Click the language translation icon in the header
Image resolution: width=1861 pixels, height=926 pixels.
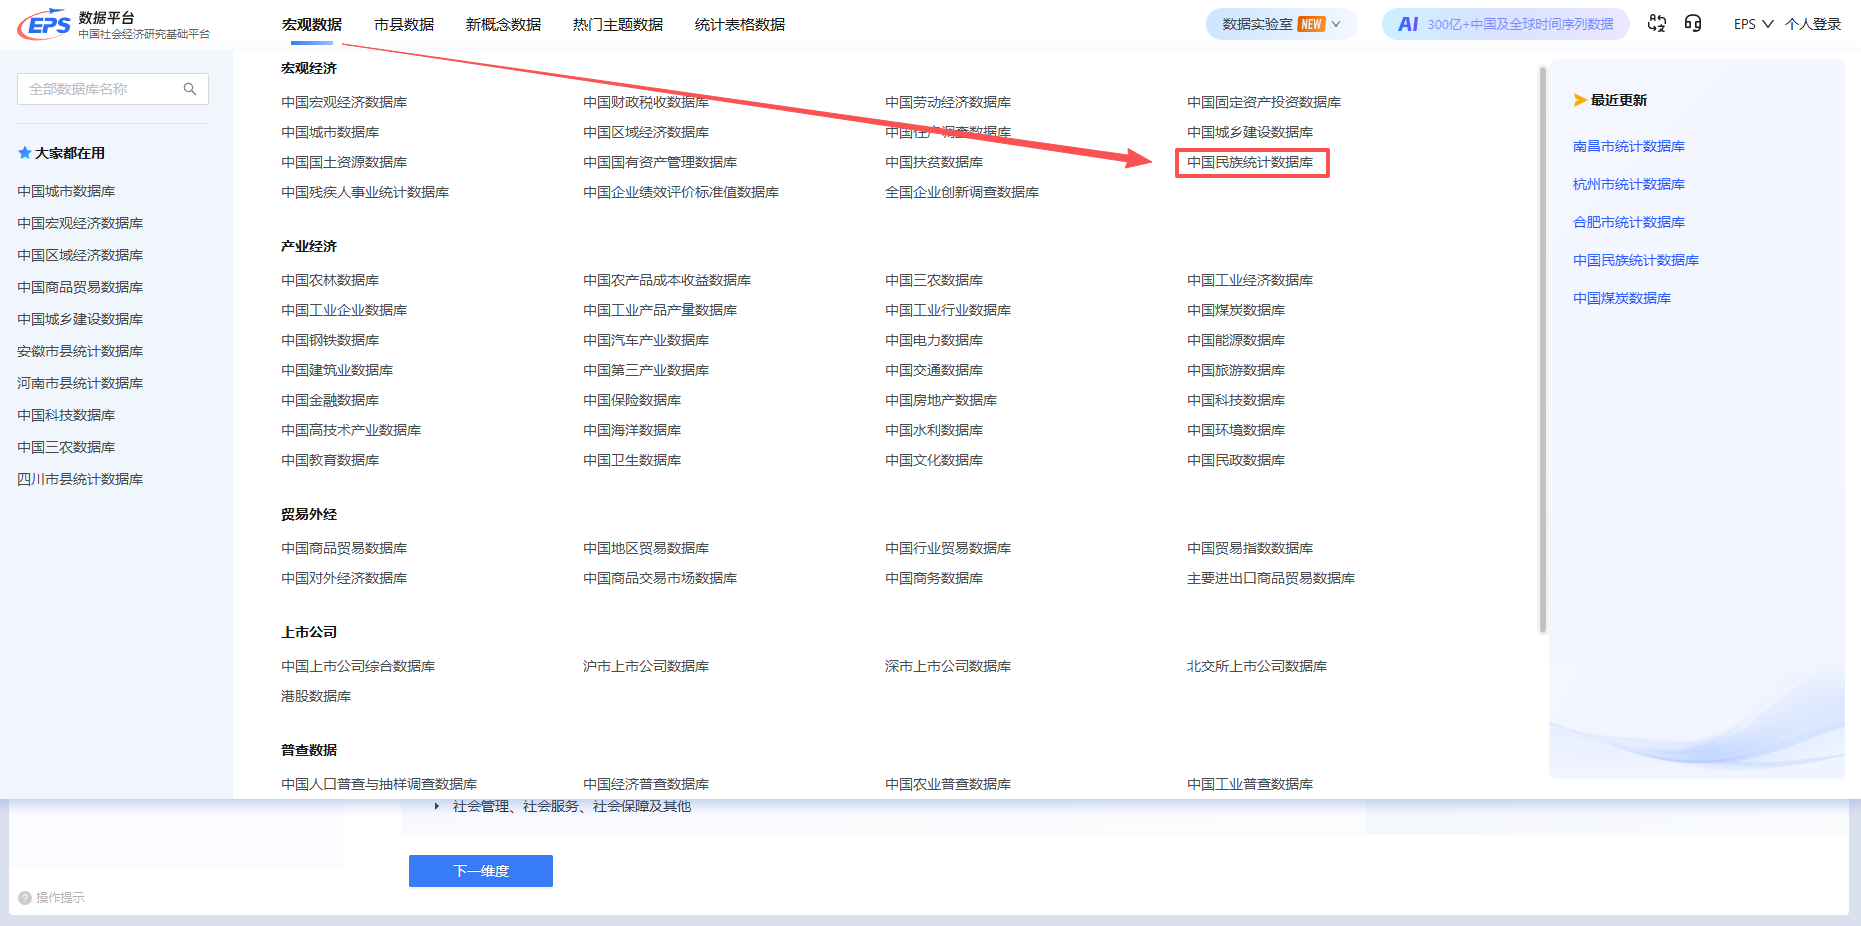click(x=1656, y=23)
